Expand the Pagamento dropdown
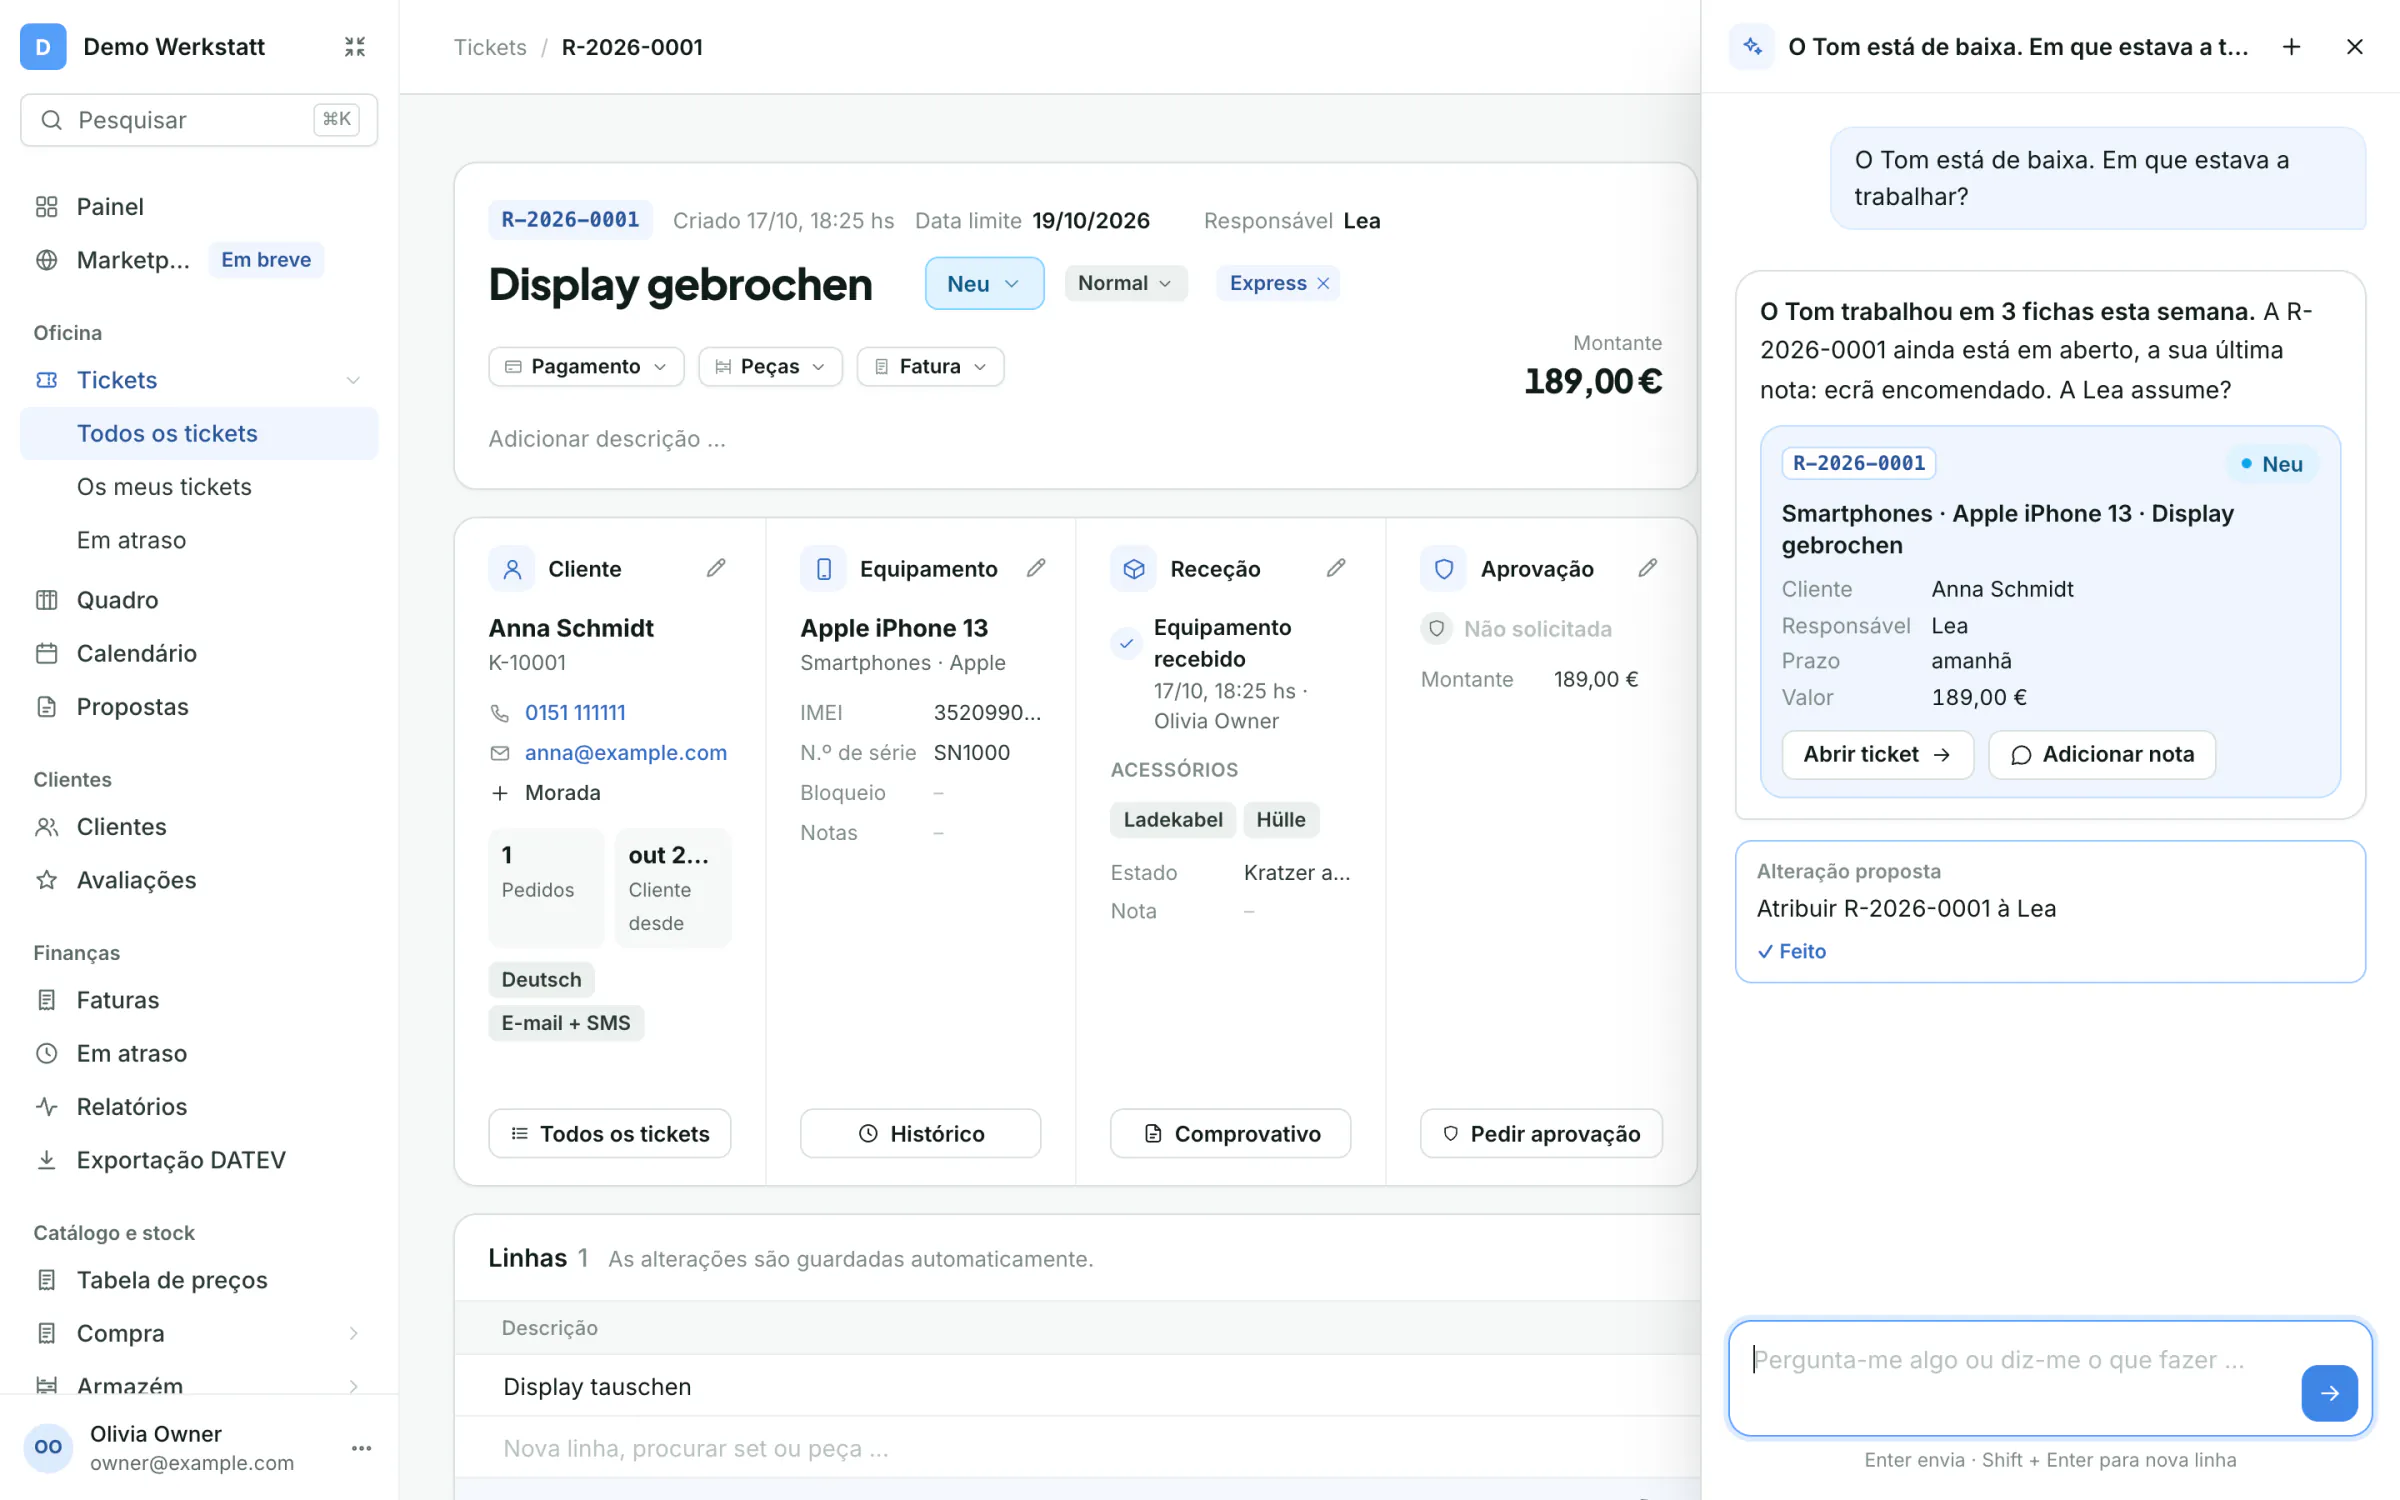Image resolution: width=2400 pixels, height=1500 pixels. tap(586, 366)
